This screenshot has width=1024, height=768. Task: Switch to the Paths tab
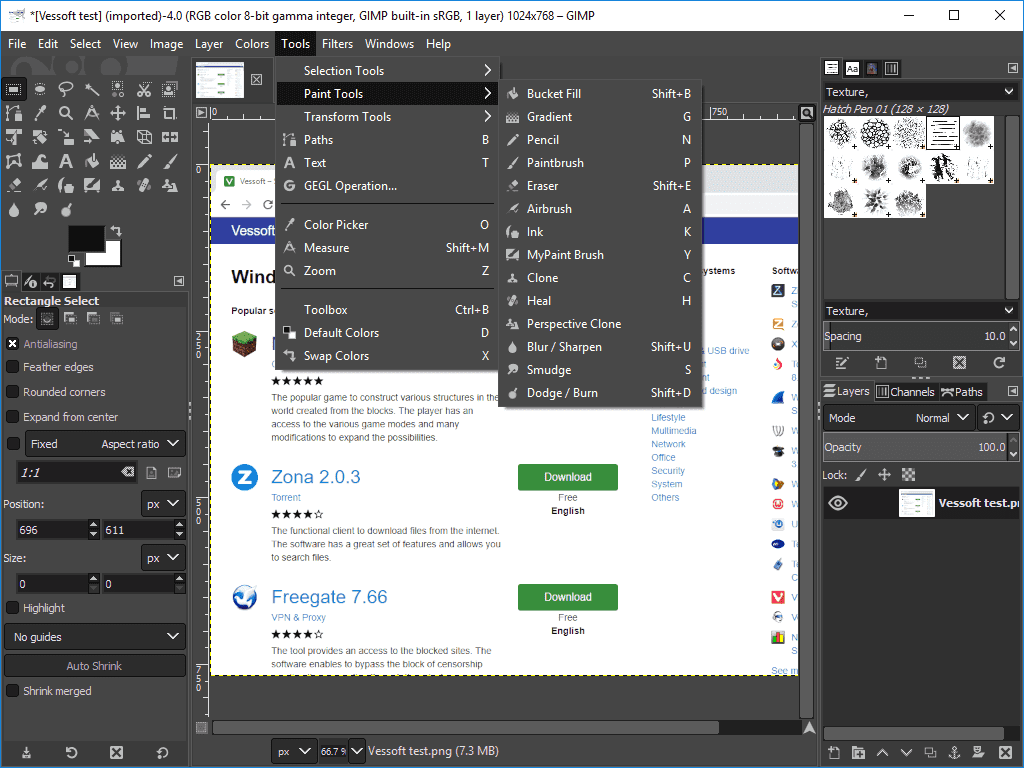pyautogui.click(x=962, y=392)
